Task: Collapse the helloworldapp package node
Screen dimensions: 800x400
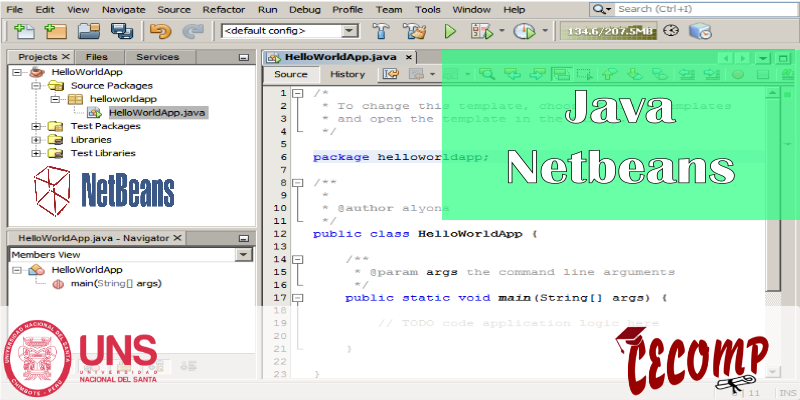Action: 55,99
